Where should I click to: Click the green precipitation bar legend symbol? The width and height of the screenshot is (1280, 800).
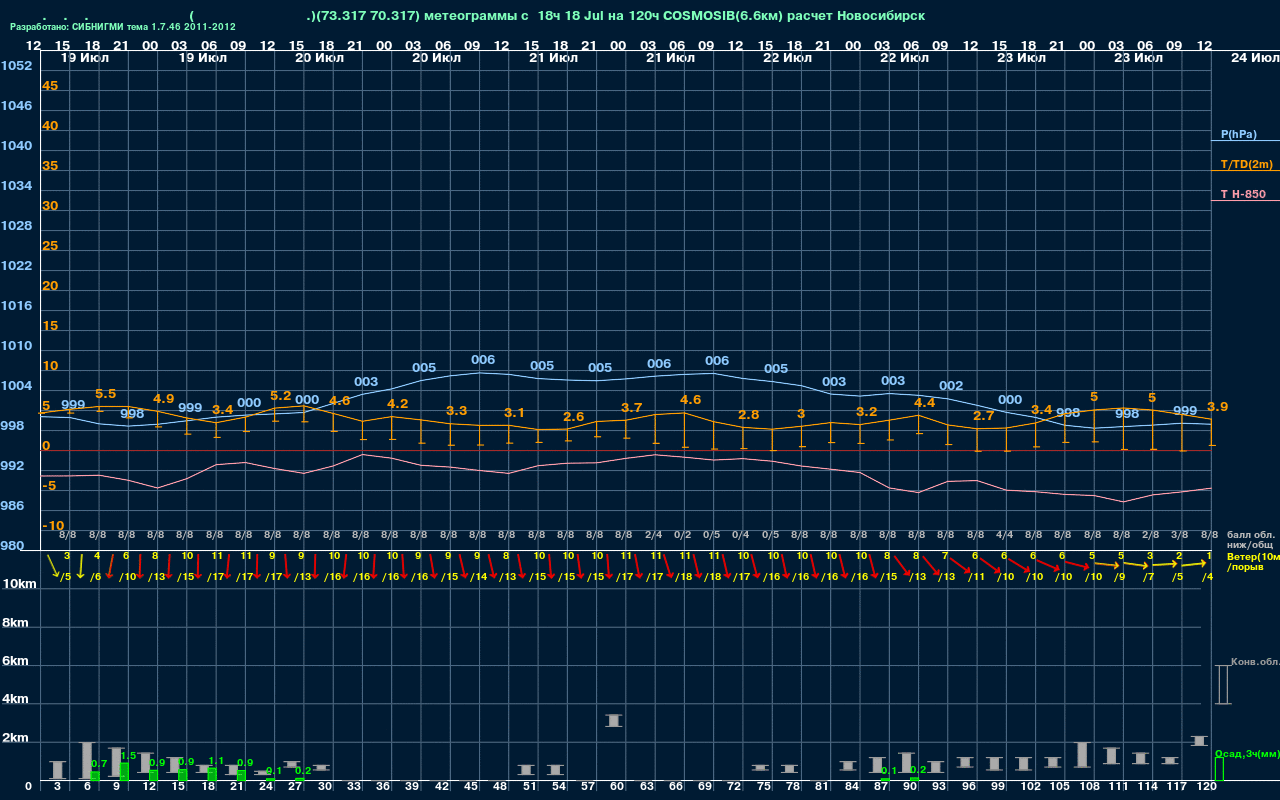(1218, 769)
